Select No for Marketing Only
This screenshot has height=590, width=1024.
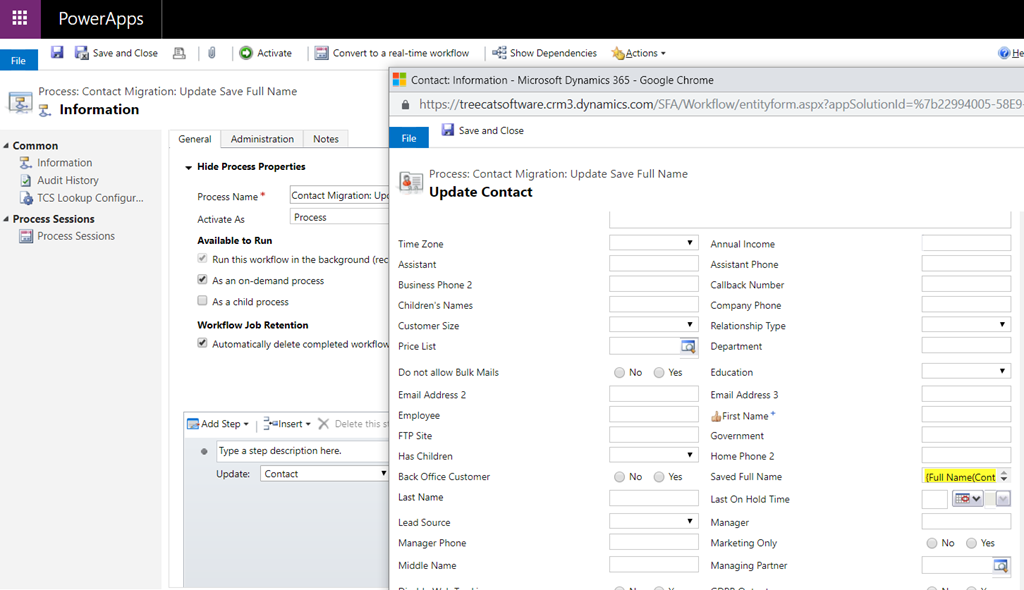coord(932,543)
